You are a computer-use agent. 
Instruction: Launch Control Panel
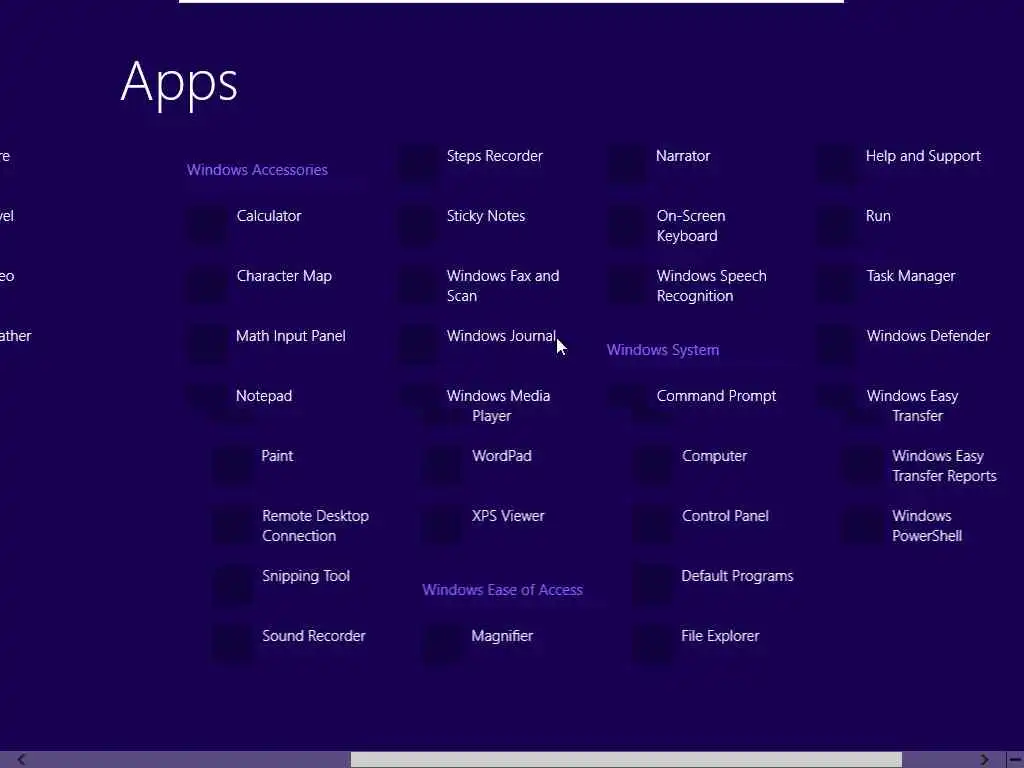coord(725,516)
